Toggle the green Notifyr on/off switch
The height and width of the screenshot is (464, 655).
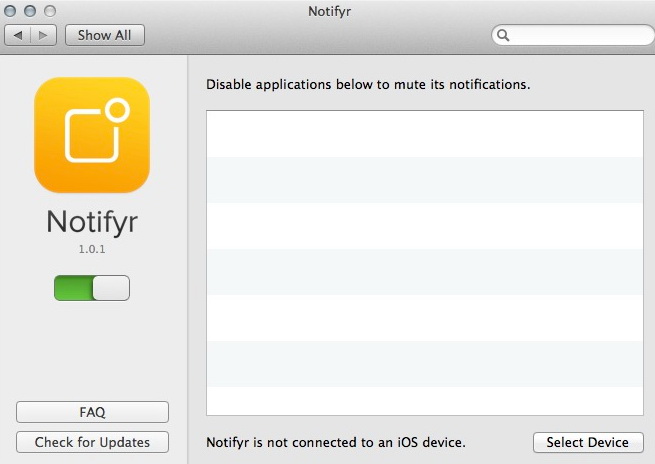click(92, 288)
